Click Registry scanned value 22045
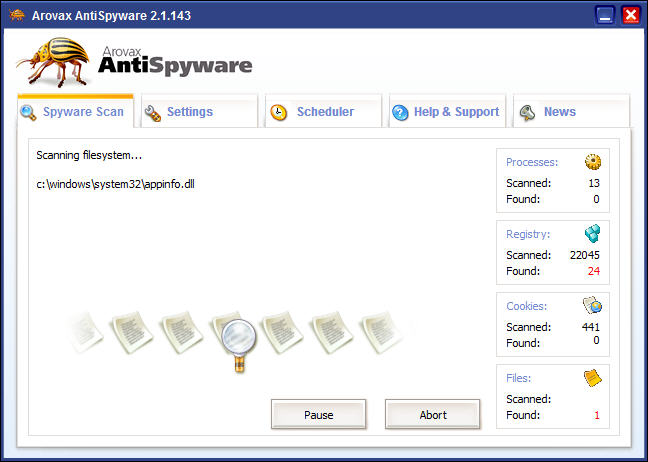This screenshot has height=462, width=648. (x=584, y=255)
